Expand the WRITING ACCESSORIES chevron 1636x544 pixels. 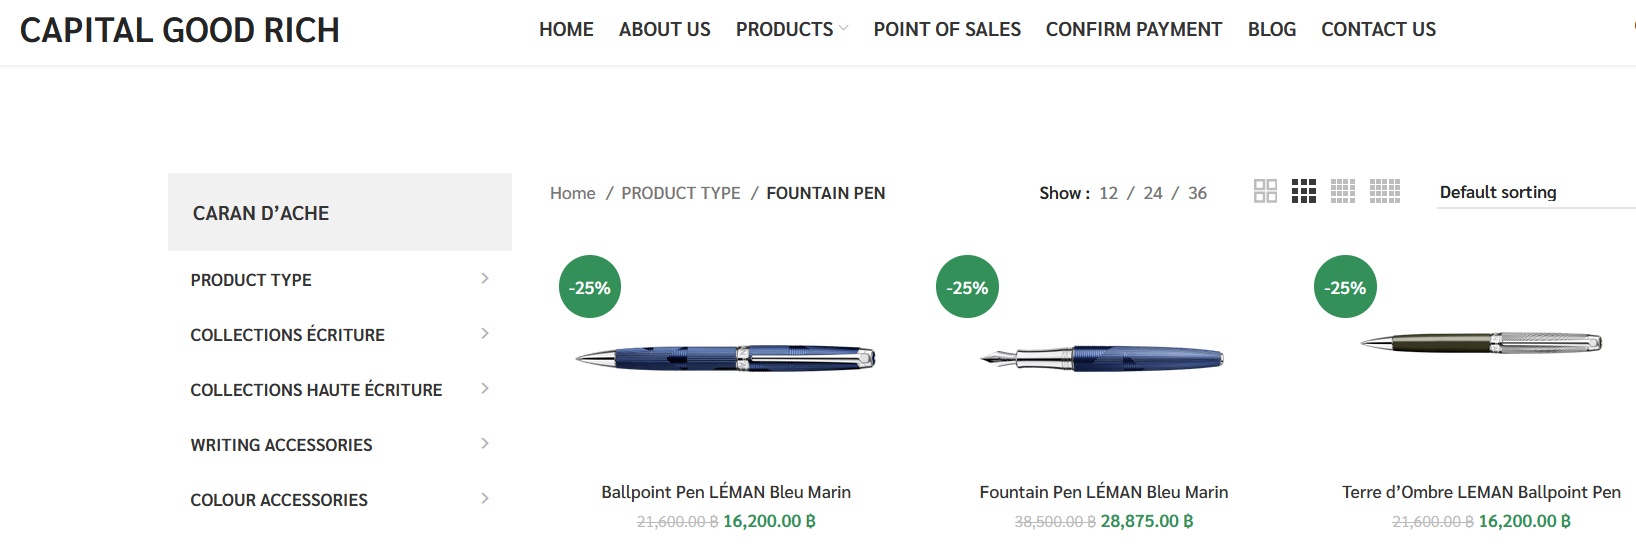click(485, 444)
